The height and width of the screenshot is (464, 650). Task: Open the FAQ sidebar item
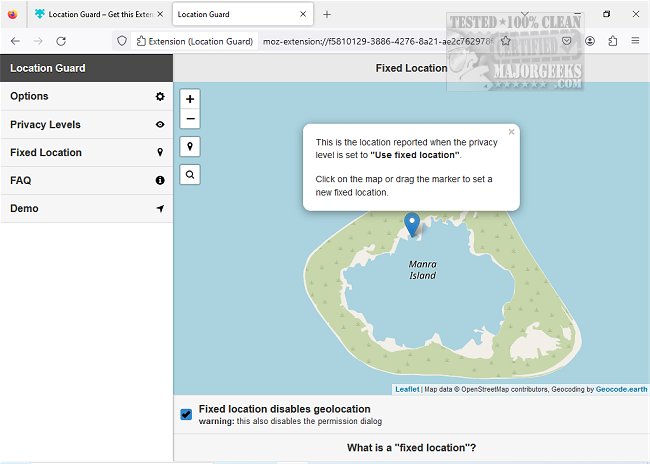point(86,181)
